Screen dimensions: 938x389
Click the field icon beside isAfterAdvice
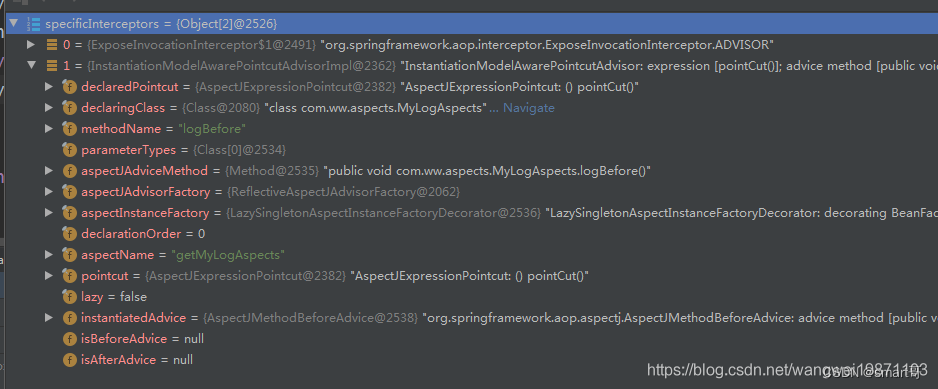click(x=69, y=360)
